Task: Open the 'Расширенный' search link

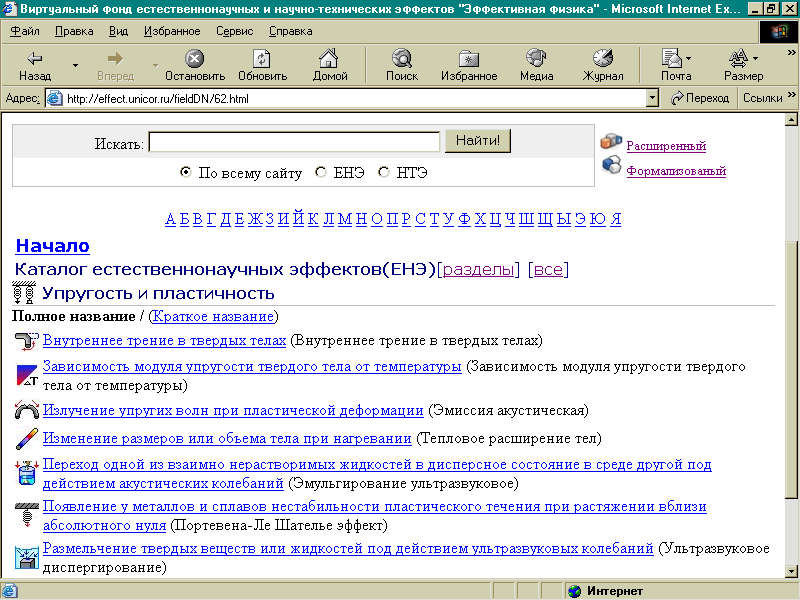Action: pyautogui.click(x=666, y=146)
